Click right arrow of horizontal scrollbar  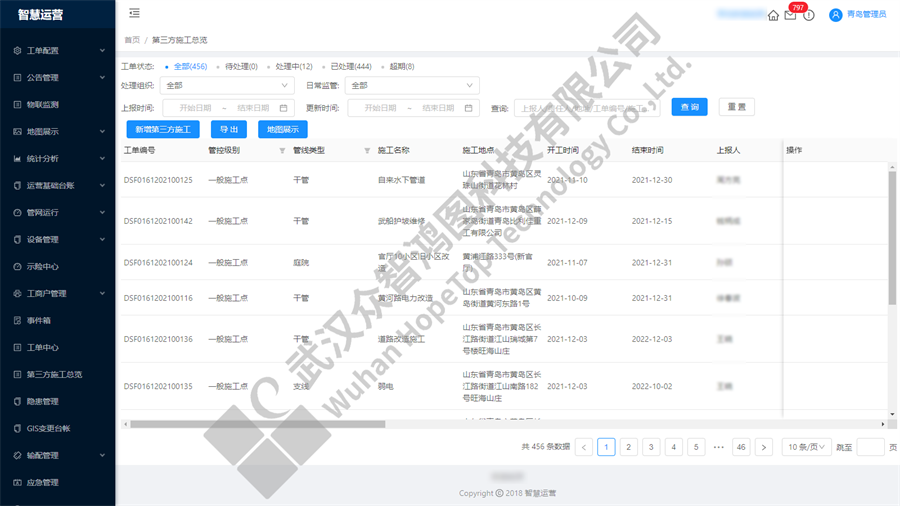tap(883, 425)
